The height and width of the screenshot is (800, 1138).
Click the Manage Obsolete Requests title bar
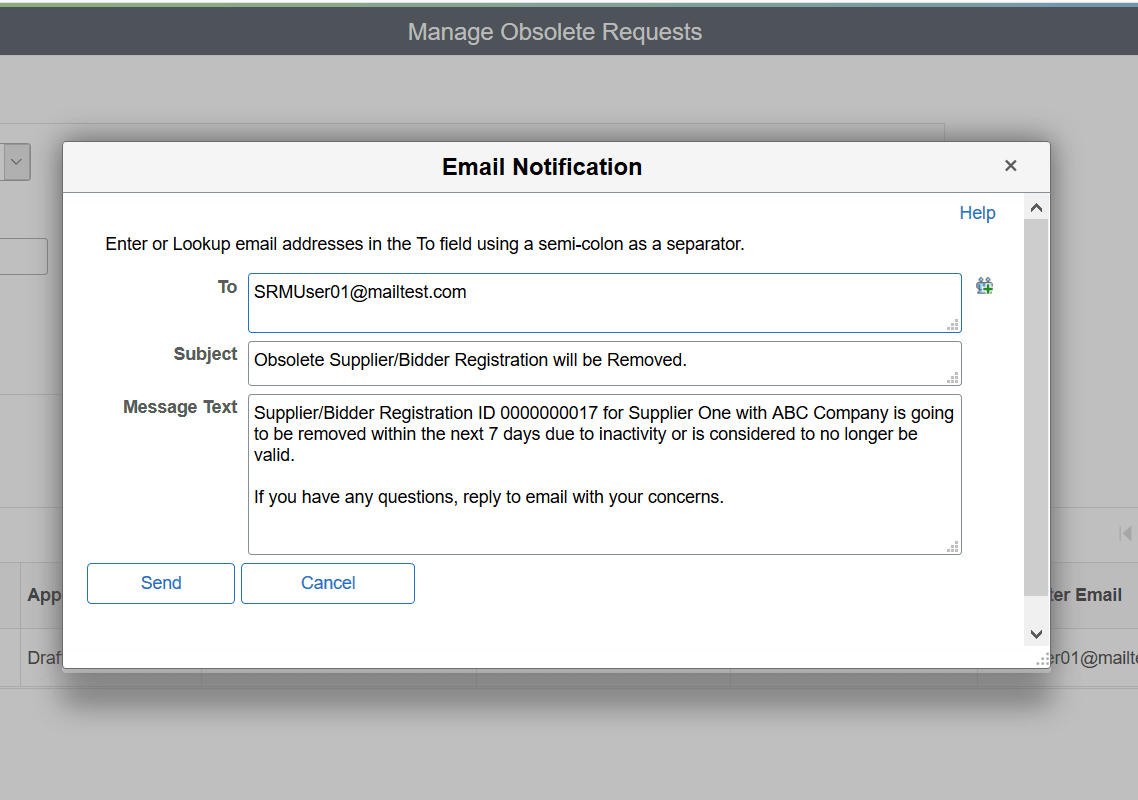point(555,31)
